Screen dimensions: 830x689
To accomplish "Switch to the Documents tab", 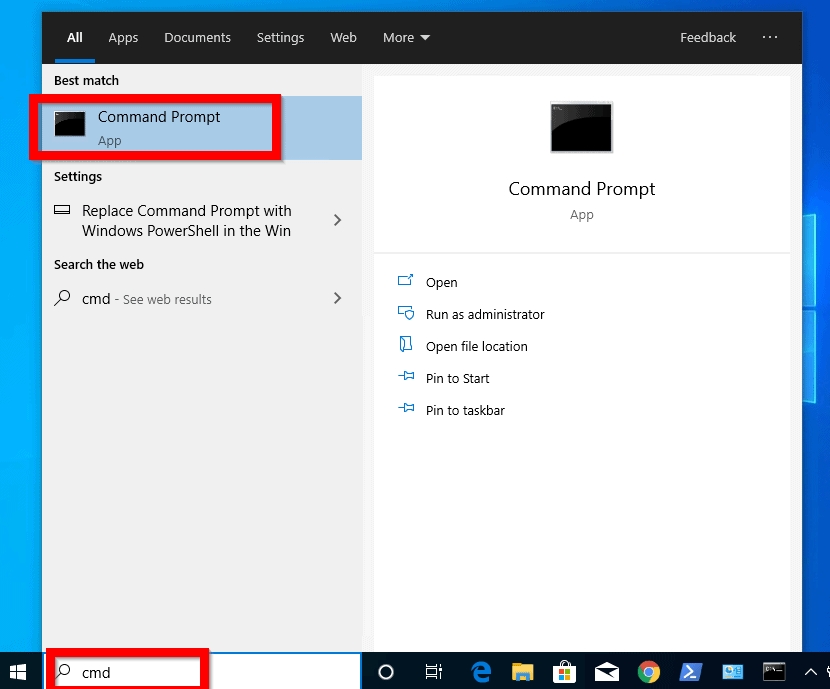I will [x=197, y=38].
